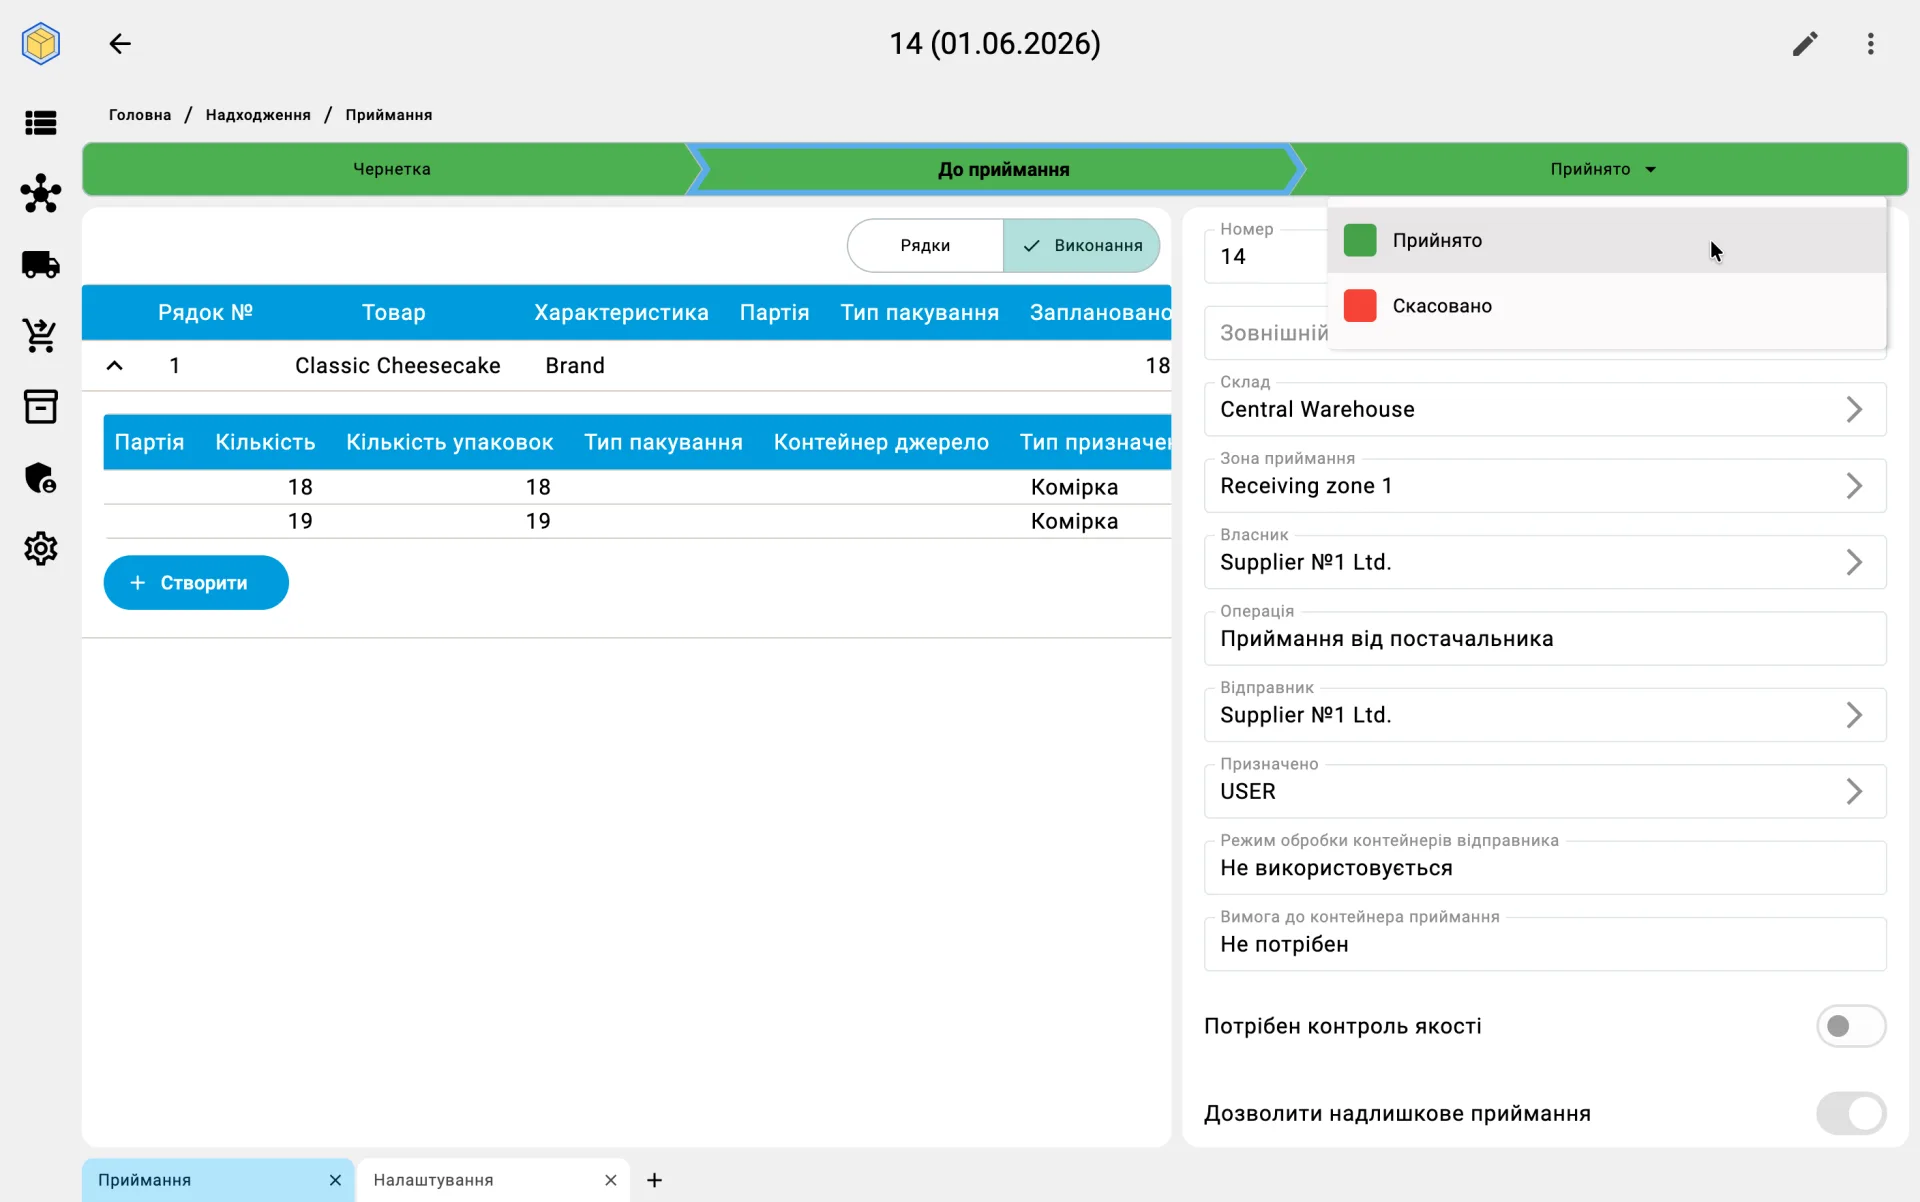Select the До приймання status stage

[x=1003, y=170]
